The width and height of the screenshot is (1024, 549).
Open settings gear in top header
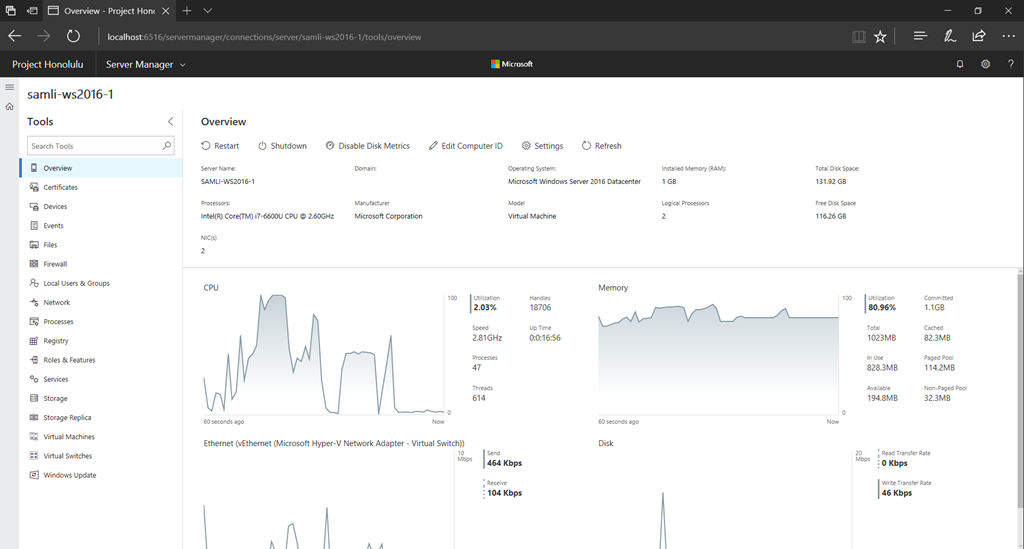[x=985, y=64]
